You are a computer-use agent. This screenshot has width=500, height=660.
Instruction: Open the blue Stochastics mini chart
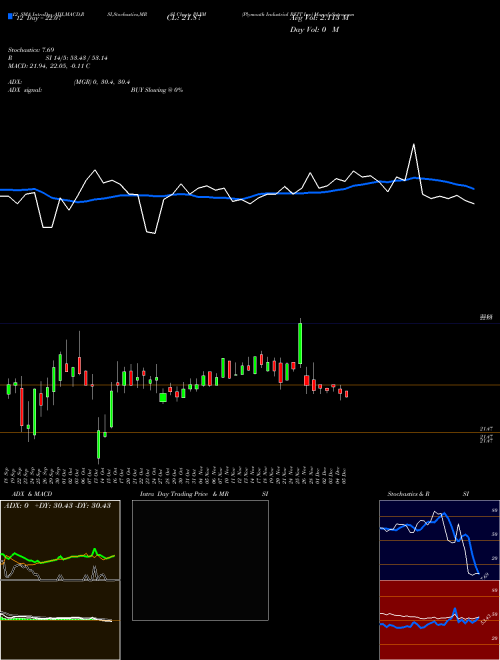(439, 540)
